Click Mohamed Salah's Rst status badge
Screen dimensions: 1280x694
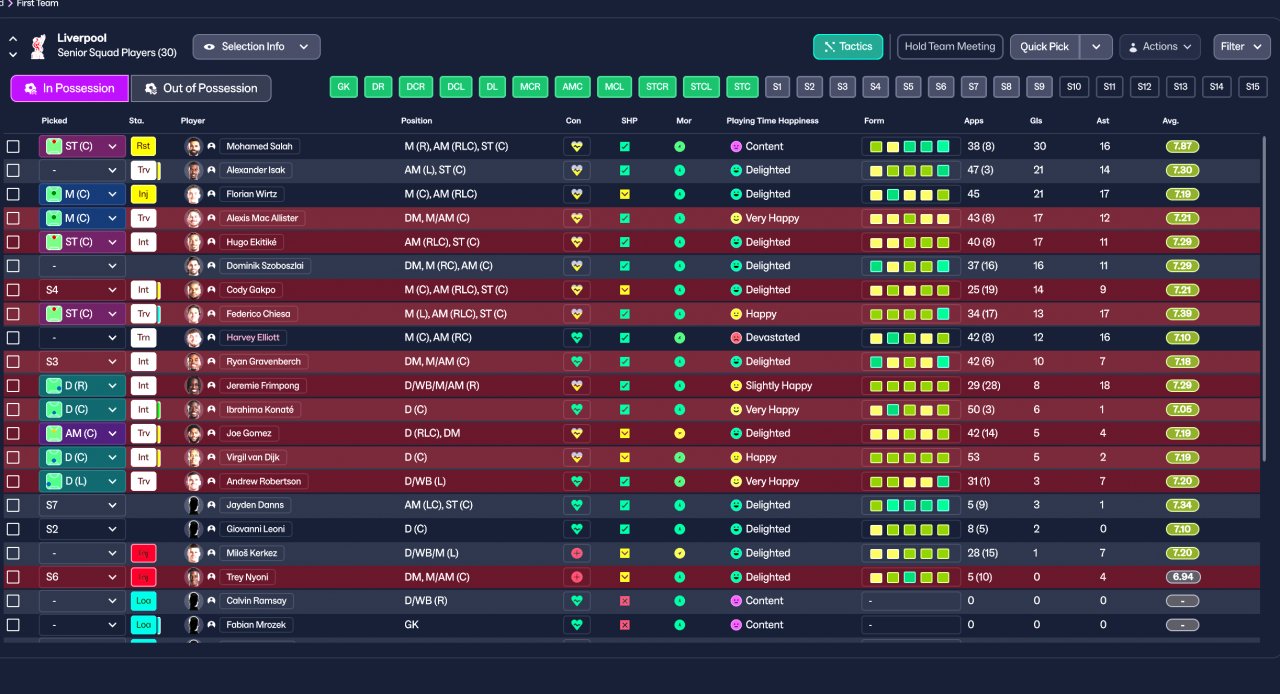click(x=143, y=146)
